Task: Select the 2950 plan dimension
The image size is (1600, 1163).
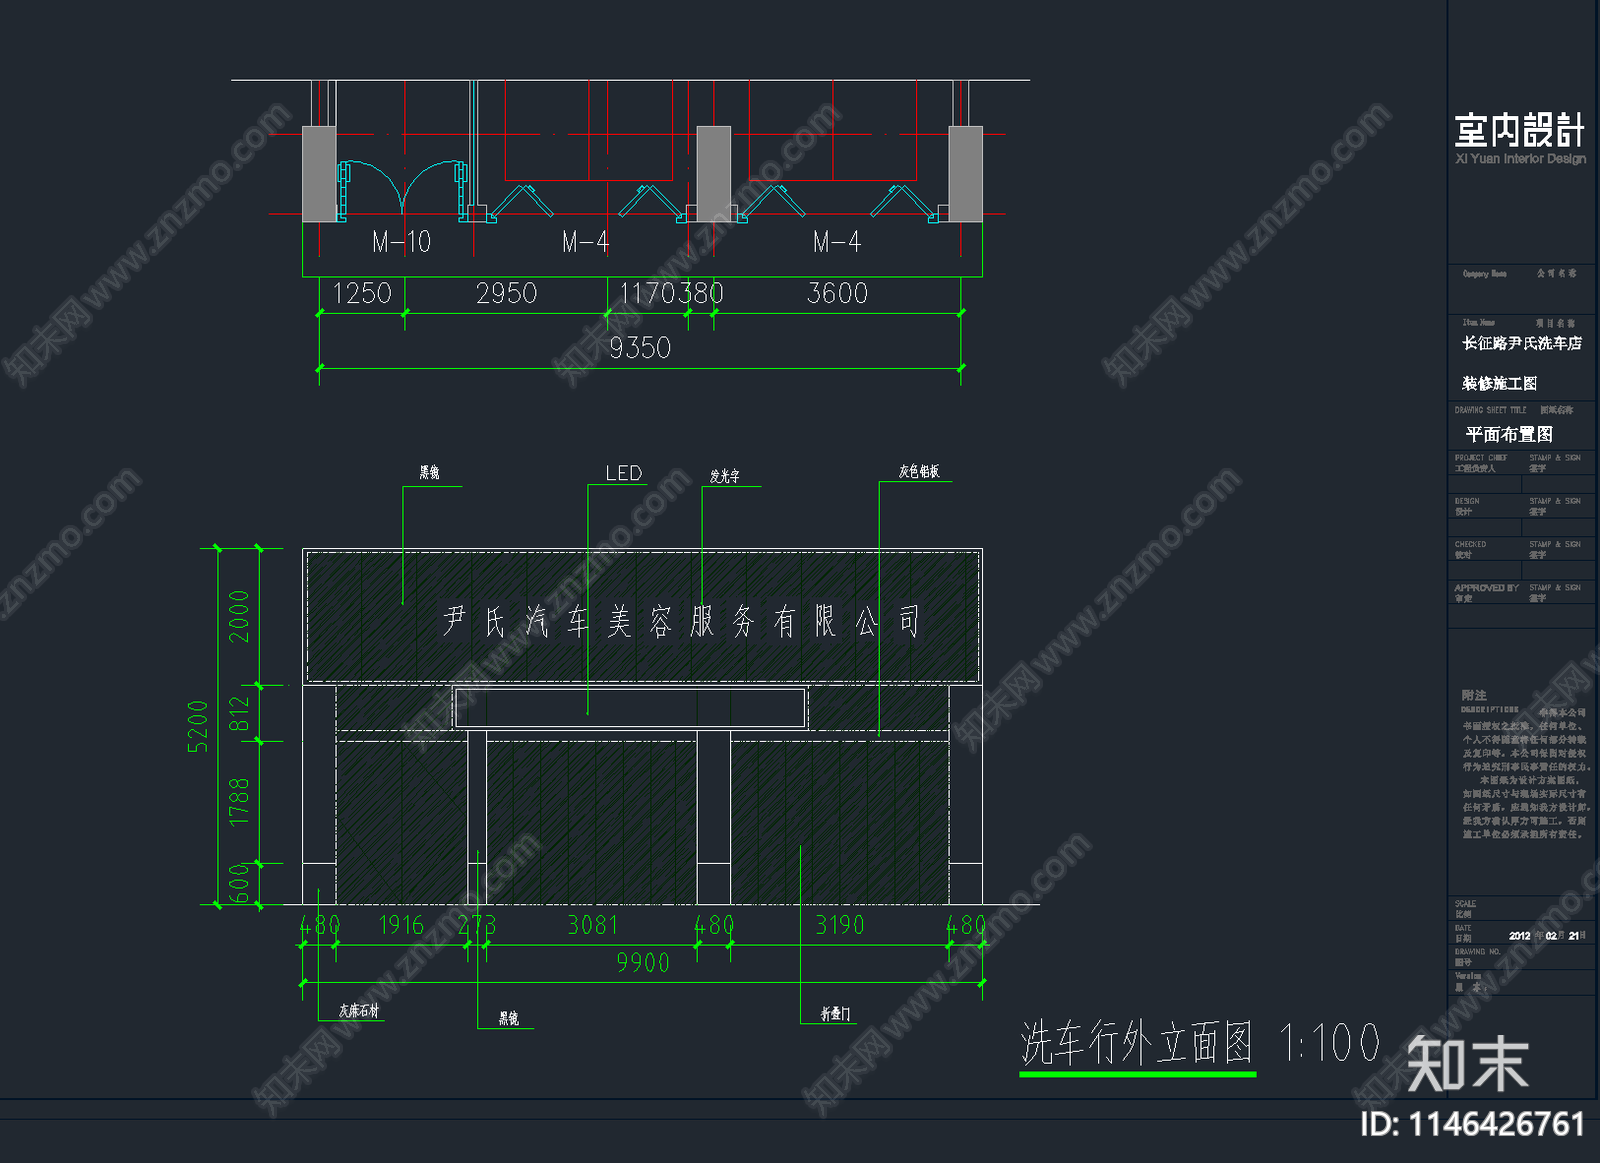Action: click(x=506, y=293)
